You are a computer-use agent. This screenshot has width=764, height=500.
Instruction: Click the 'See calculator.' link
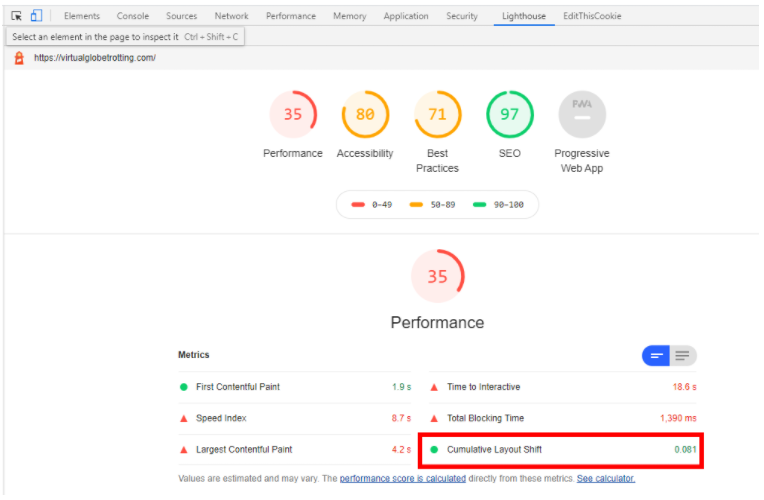click(605, 479)
